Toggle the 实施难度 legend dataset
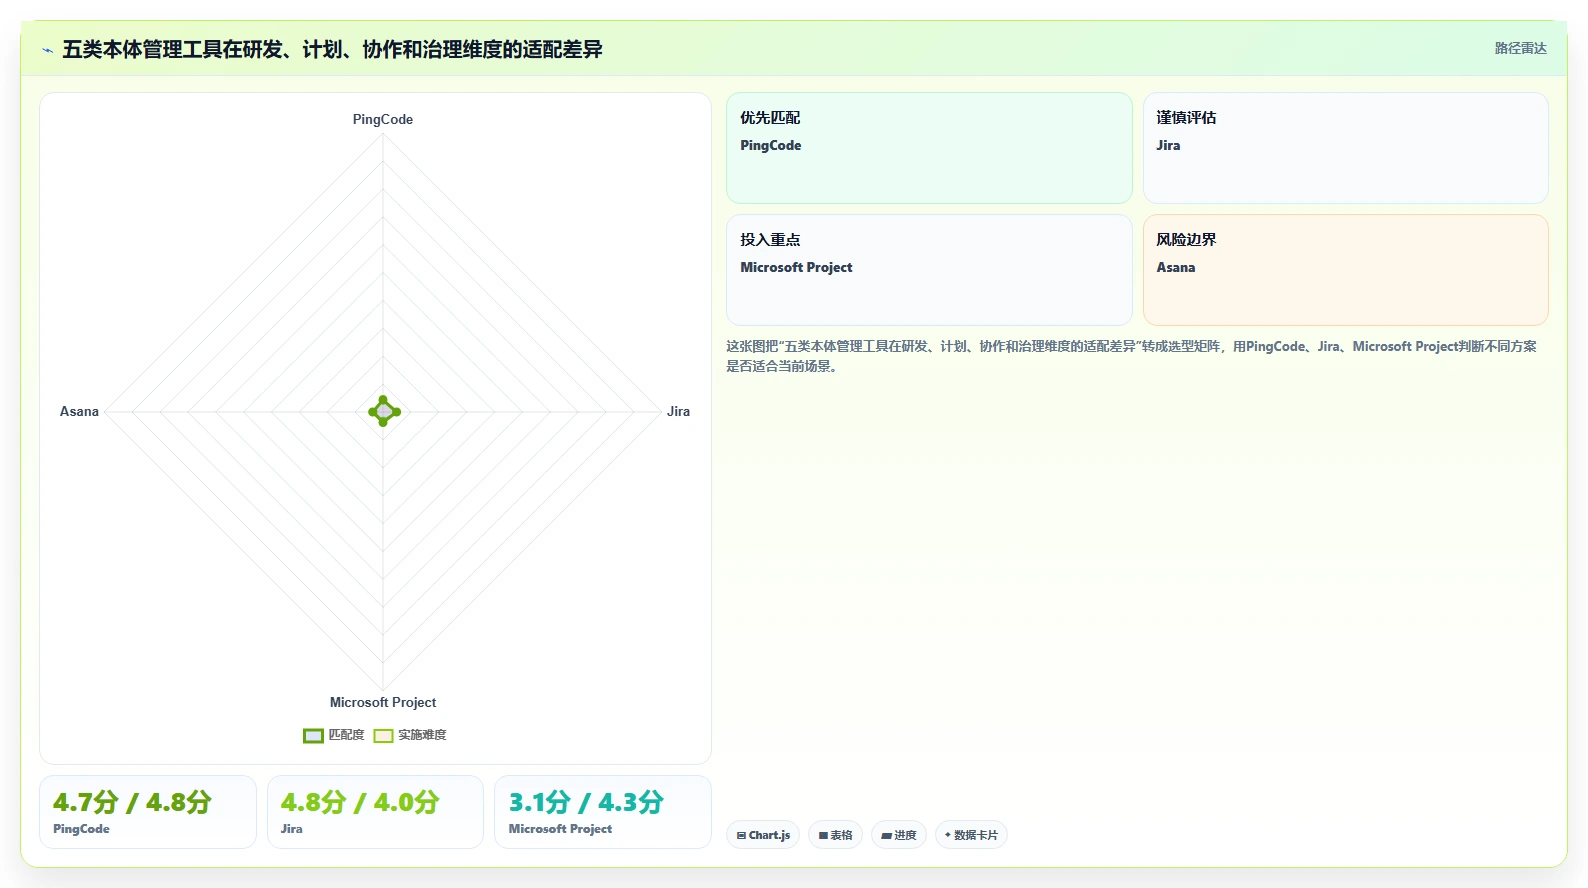Viewport: 1588px width, 888px height. point(410,735)
